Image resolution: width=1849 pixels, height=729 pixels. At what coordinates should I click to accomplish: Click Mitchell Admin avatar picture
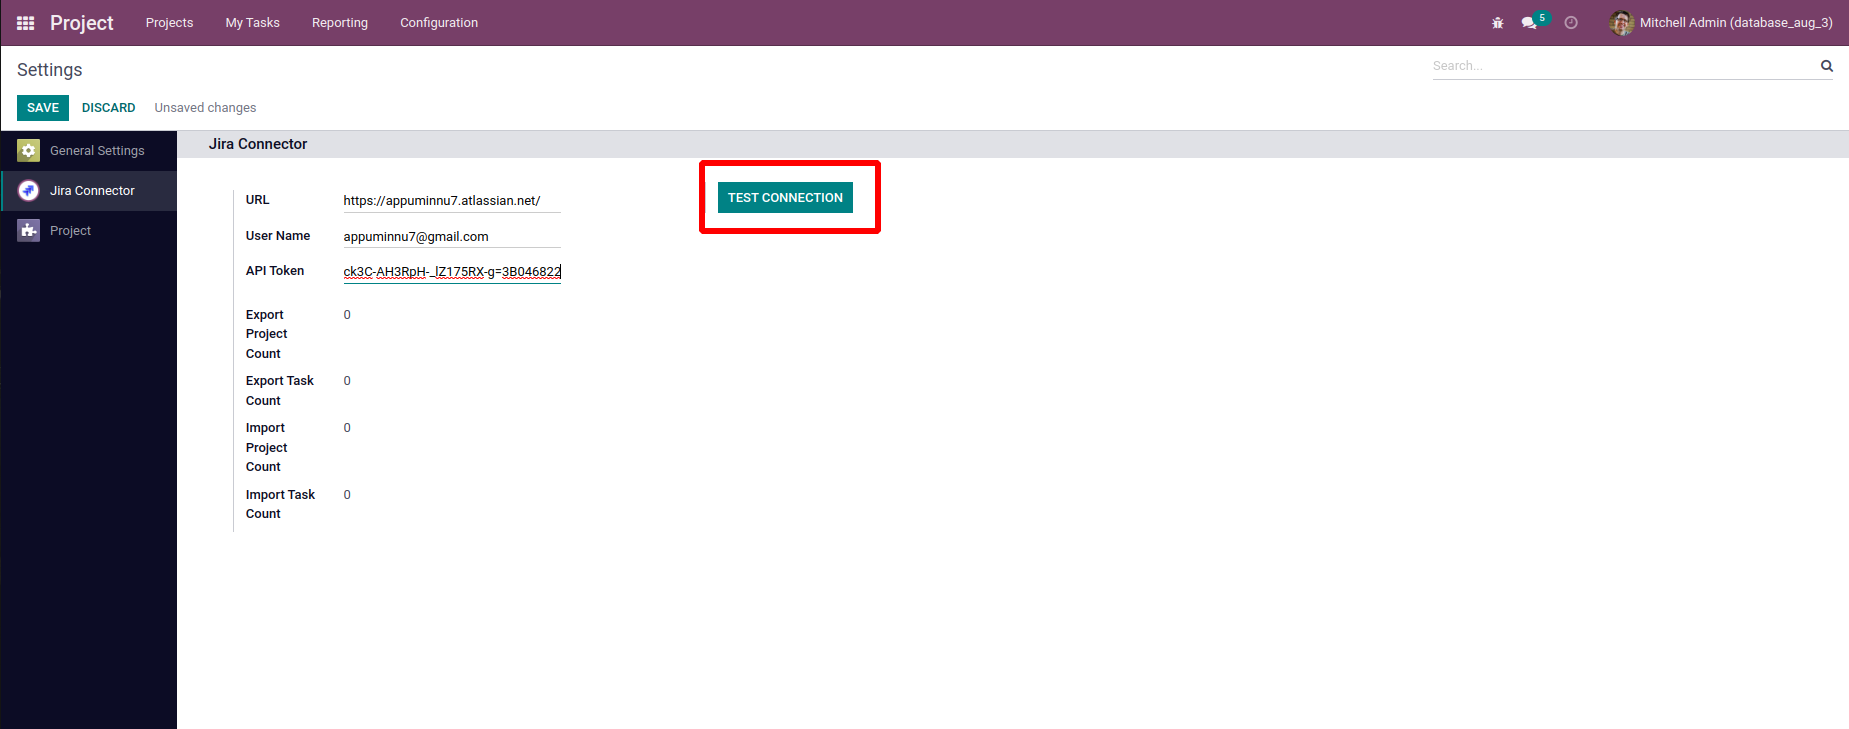point(1622,23)
